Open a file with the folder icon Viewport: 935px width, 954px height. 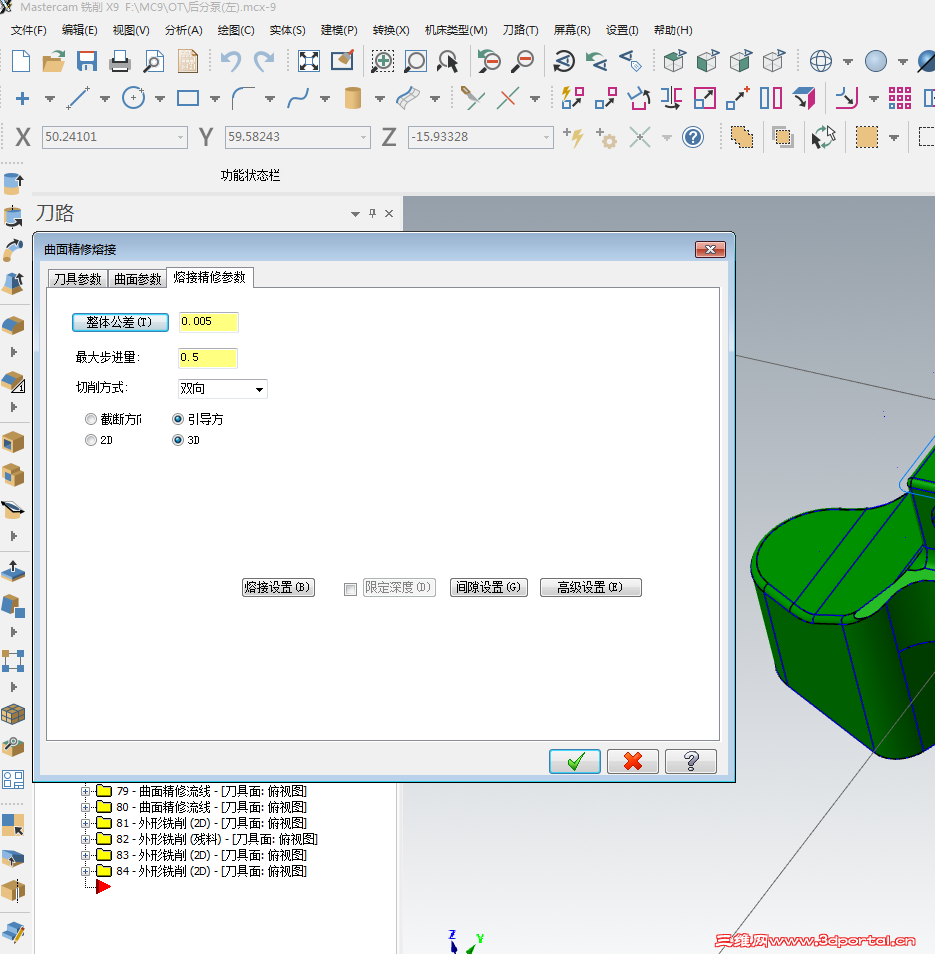point(54,61)
